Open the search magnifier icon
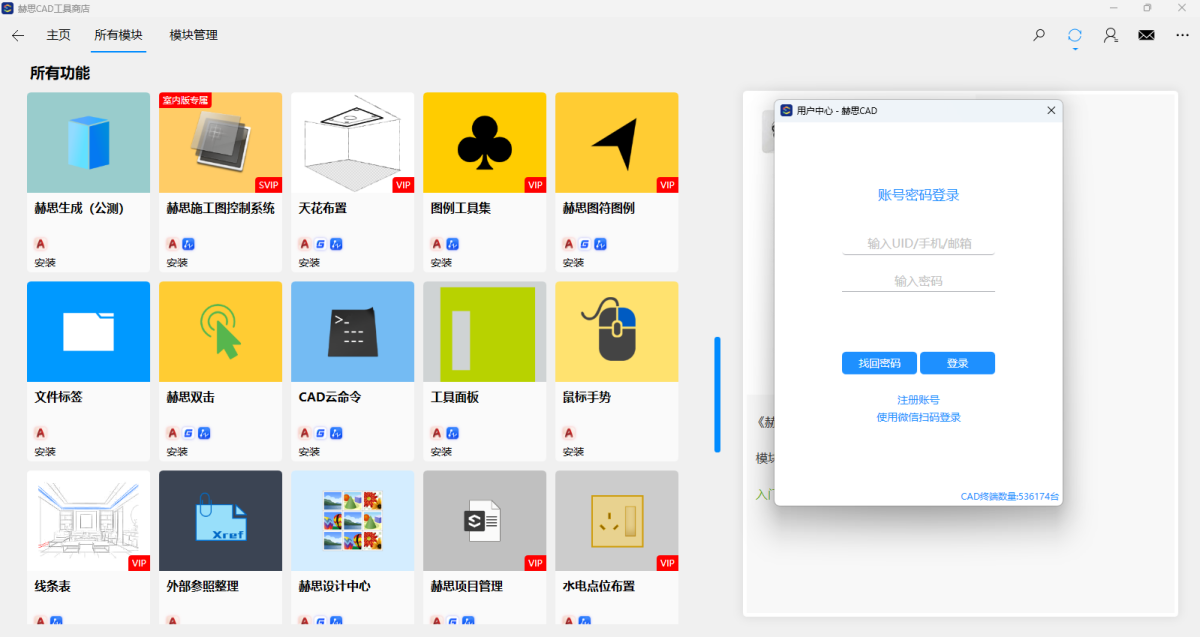This screenshot has height=637, width=1200. [1039, 35]
